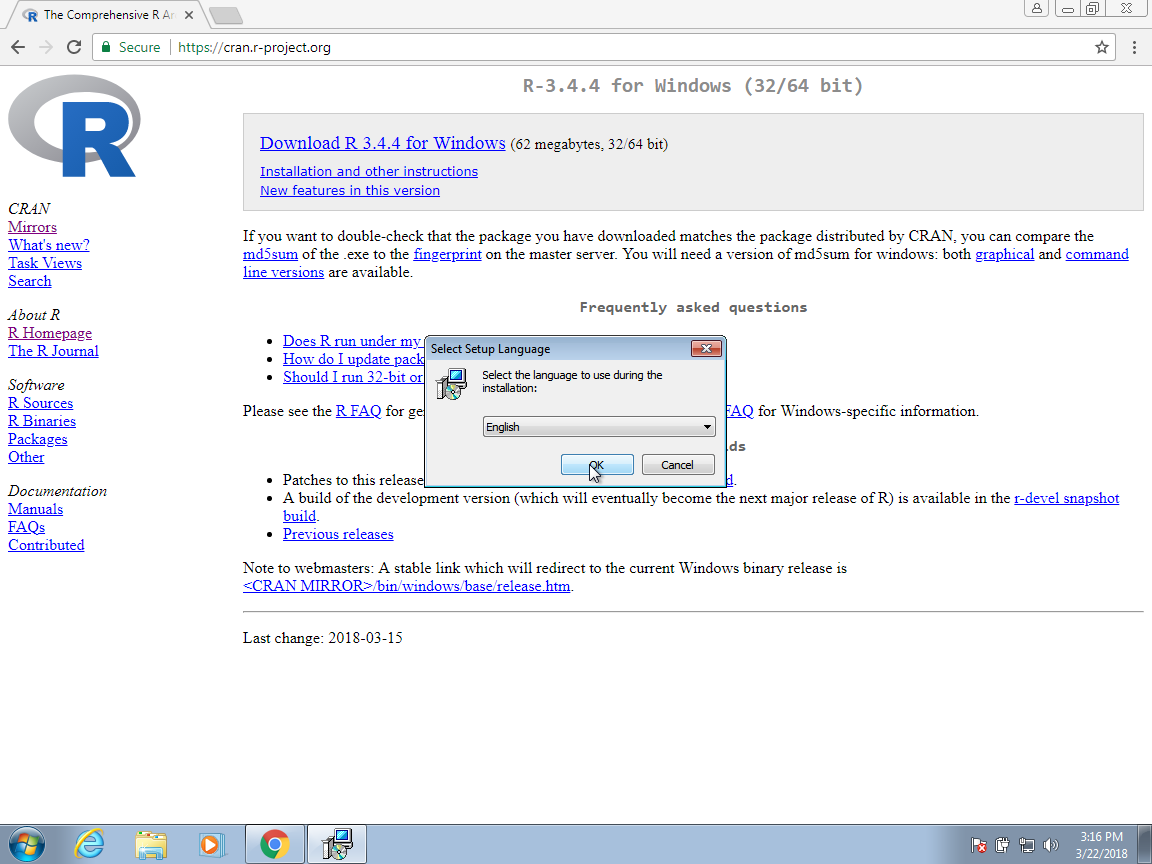This screenshot has height=864, width=1152.
Task: Click the volume speaker tray icon
Action: click(1050, 845)
